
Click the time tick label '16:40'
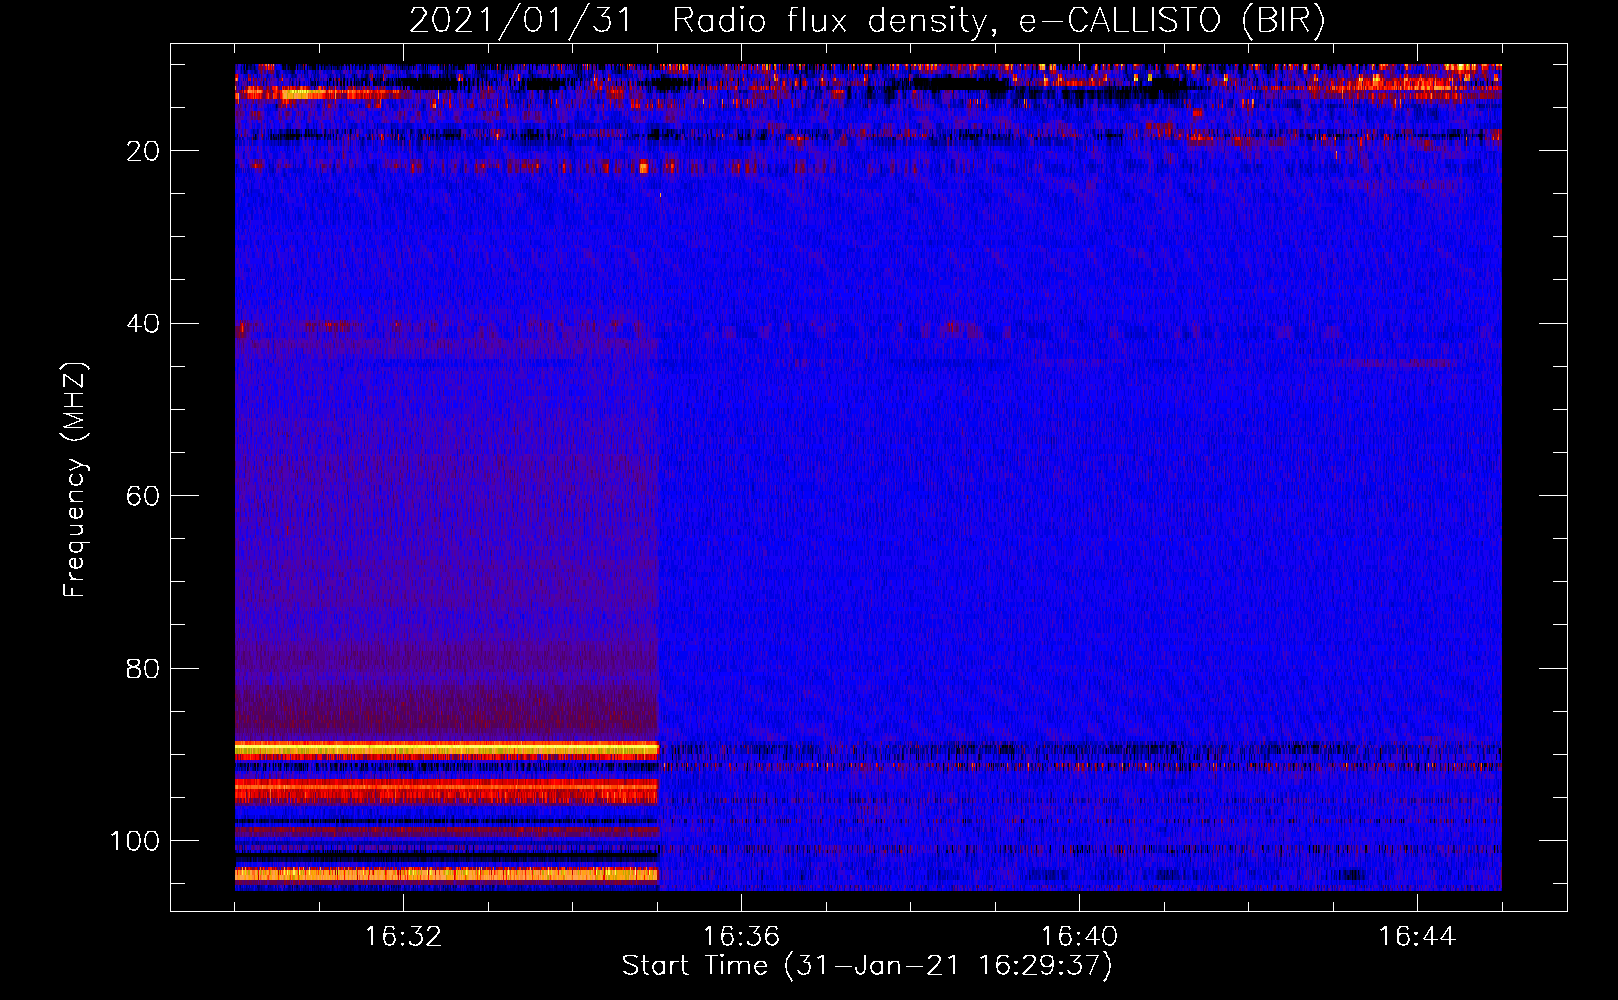1079,937
